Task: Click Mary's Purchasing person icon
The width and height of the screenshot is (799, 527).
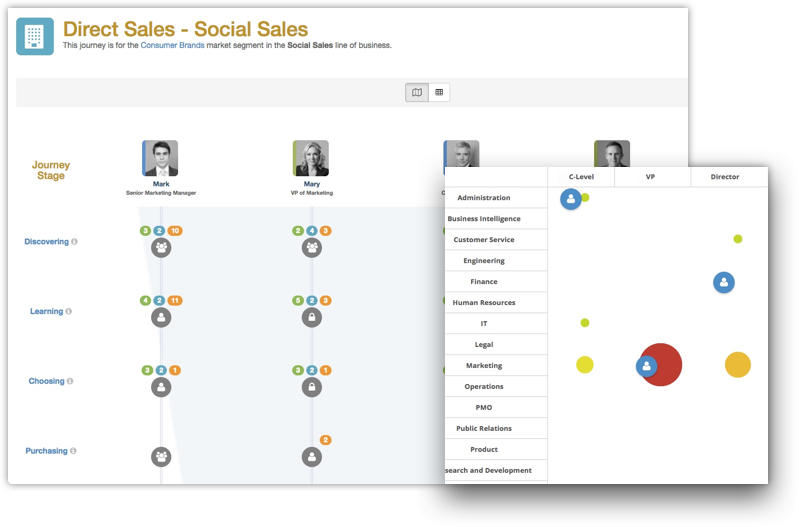Action: (312, 457)
